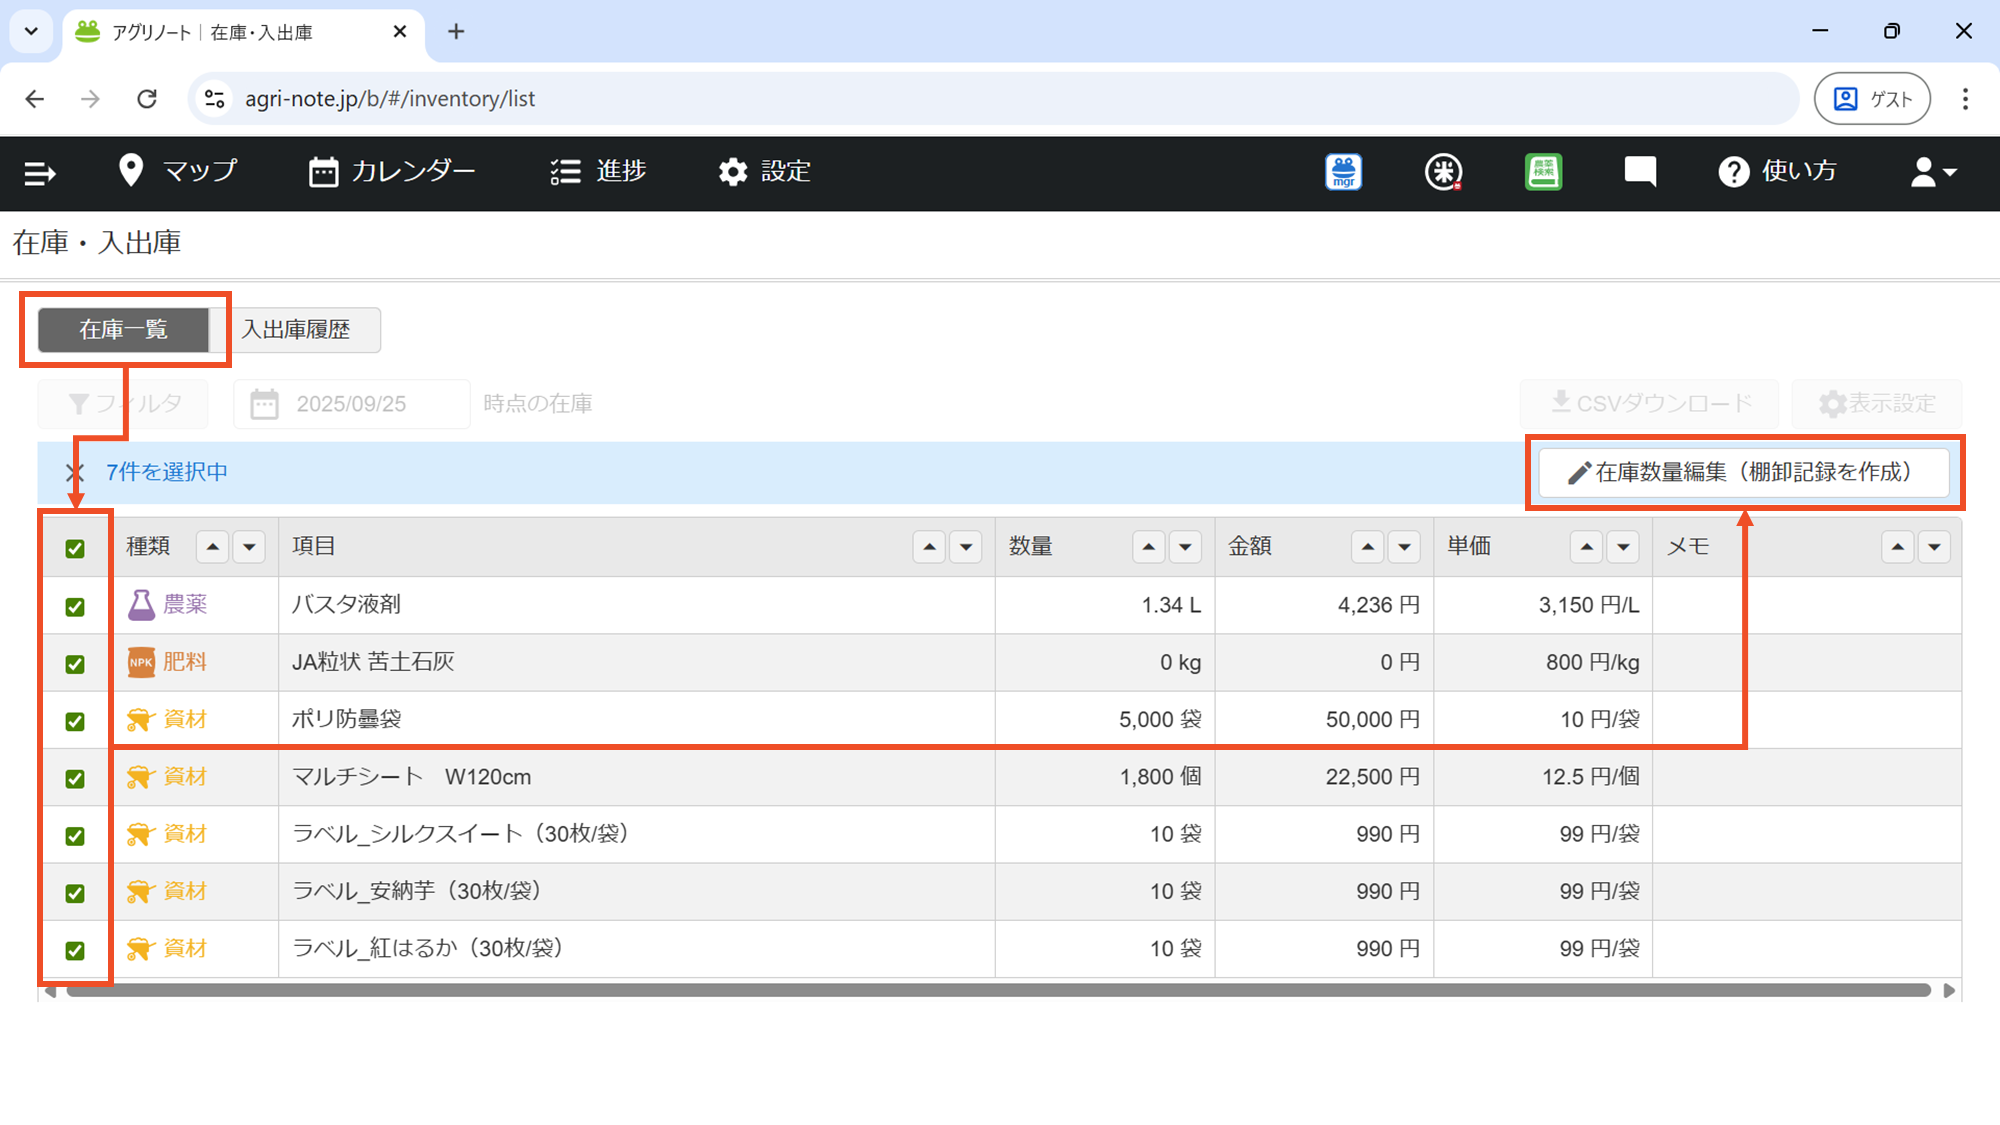Click the wheelbarrow icon for ポリ防曇袋

coord(139,720)
